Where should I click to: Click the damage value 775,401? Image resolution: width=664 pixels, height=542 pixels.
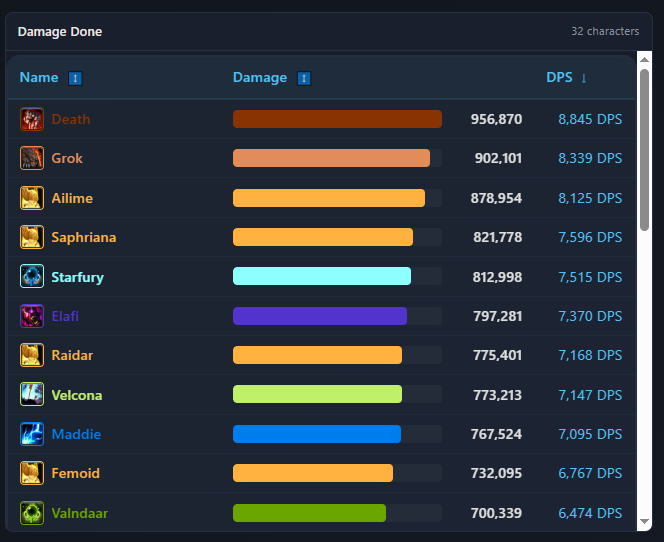coord(498,355)
